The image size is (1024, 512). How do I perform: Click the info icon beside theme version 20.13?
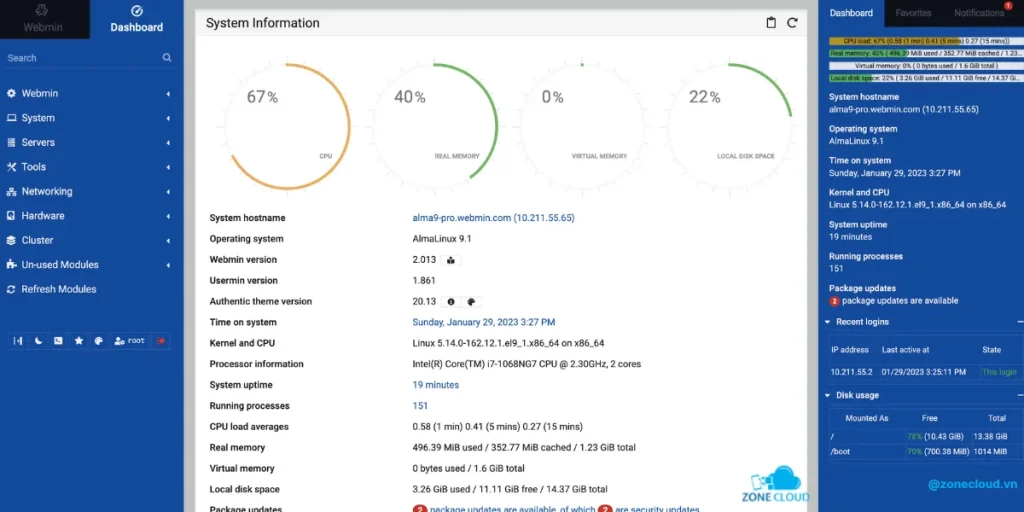[x=450, y=302]
